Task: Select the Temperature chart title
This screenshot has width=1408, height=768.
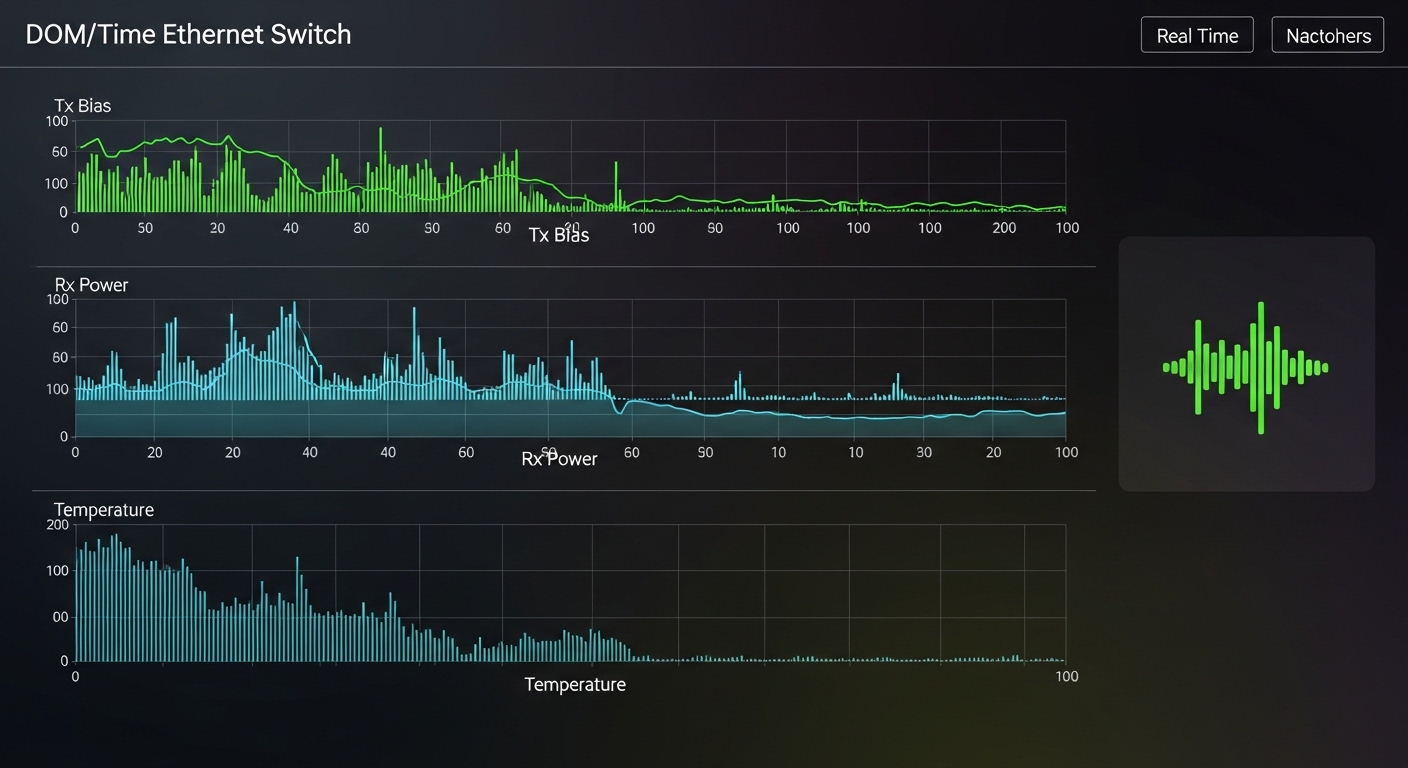Action: point(103,509)
